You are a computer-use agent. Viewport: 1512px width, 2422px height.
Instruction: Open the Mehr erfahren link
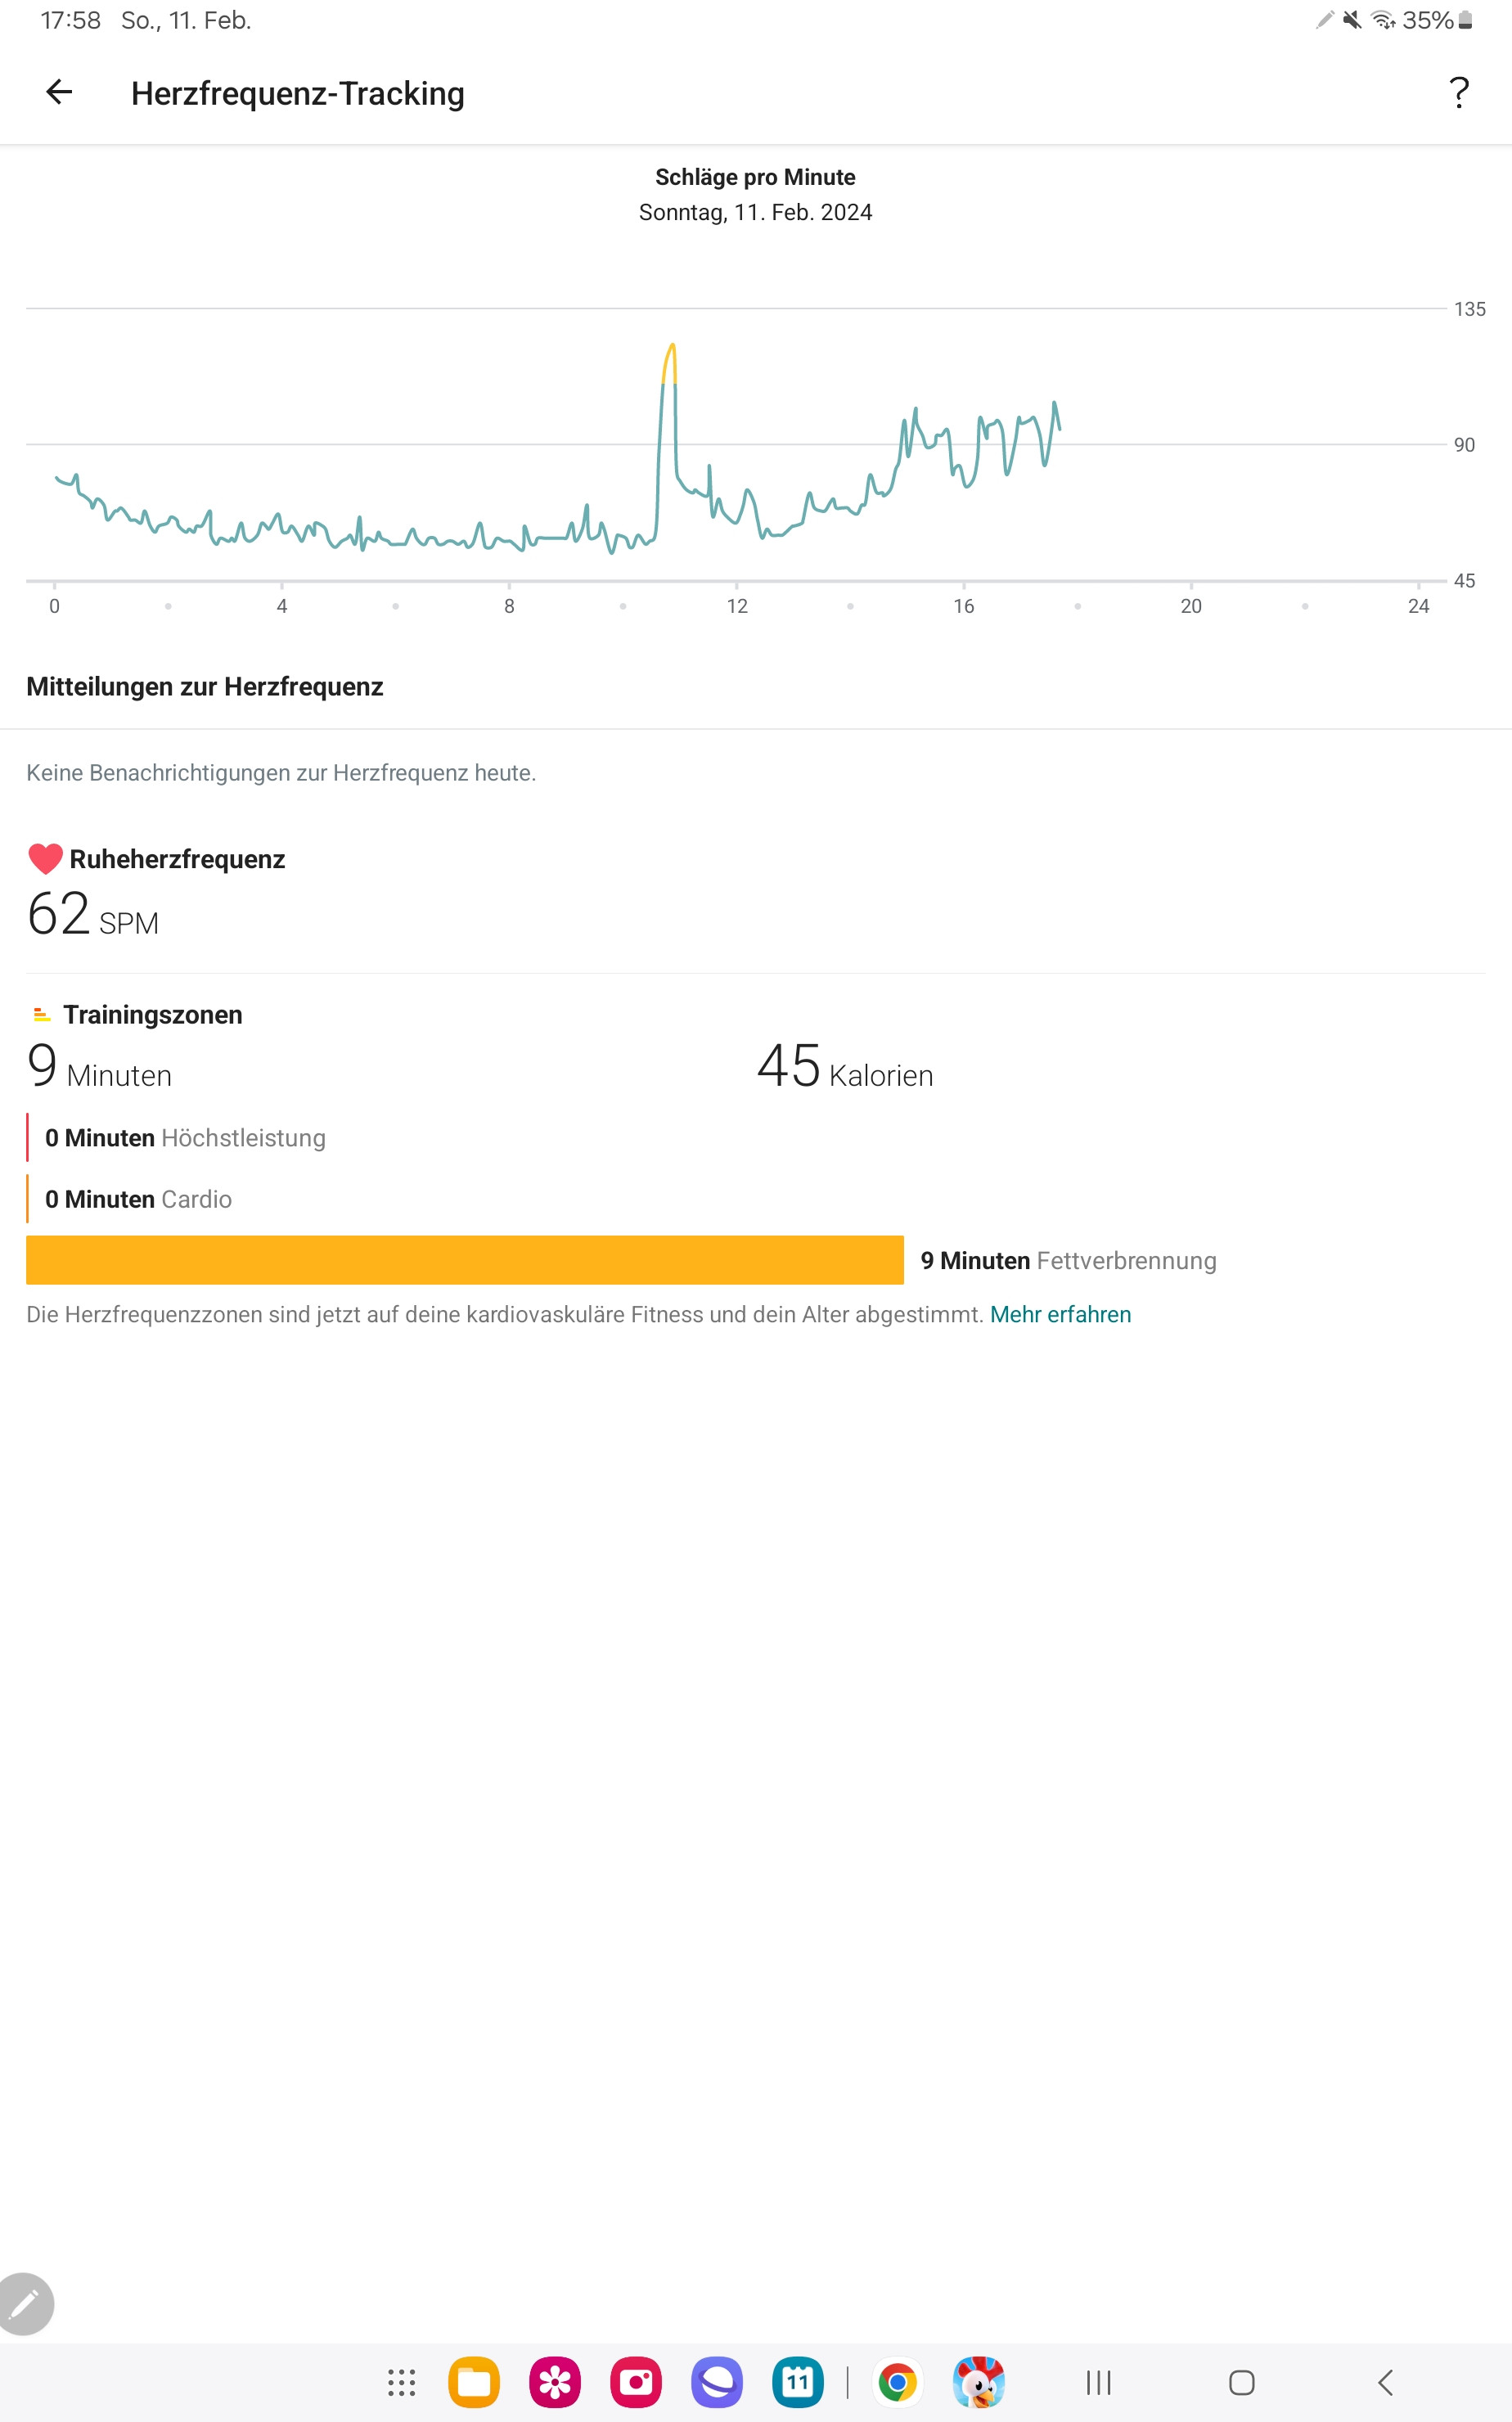tap(1060, 1314)
